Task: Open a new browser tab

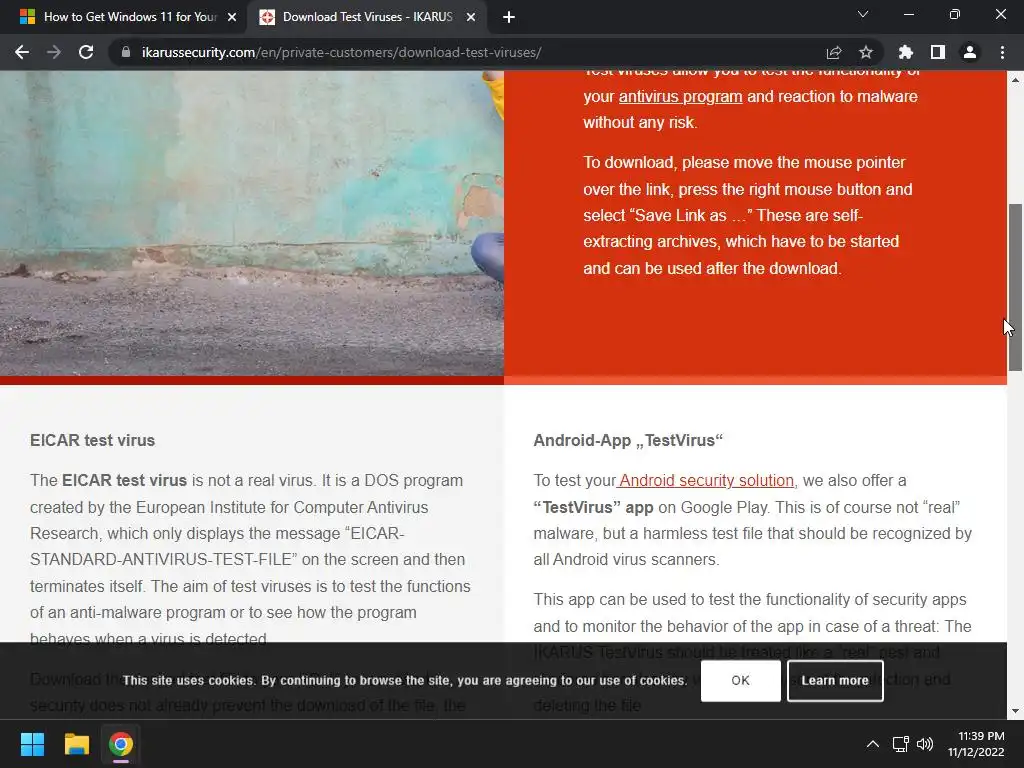Action: tap(509, 18)
